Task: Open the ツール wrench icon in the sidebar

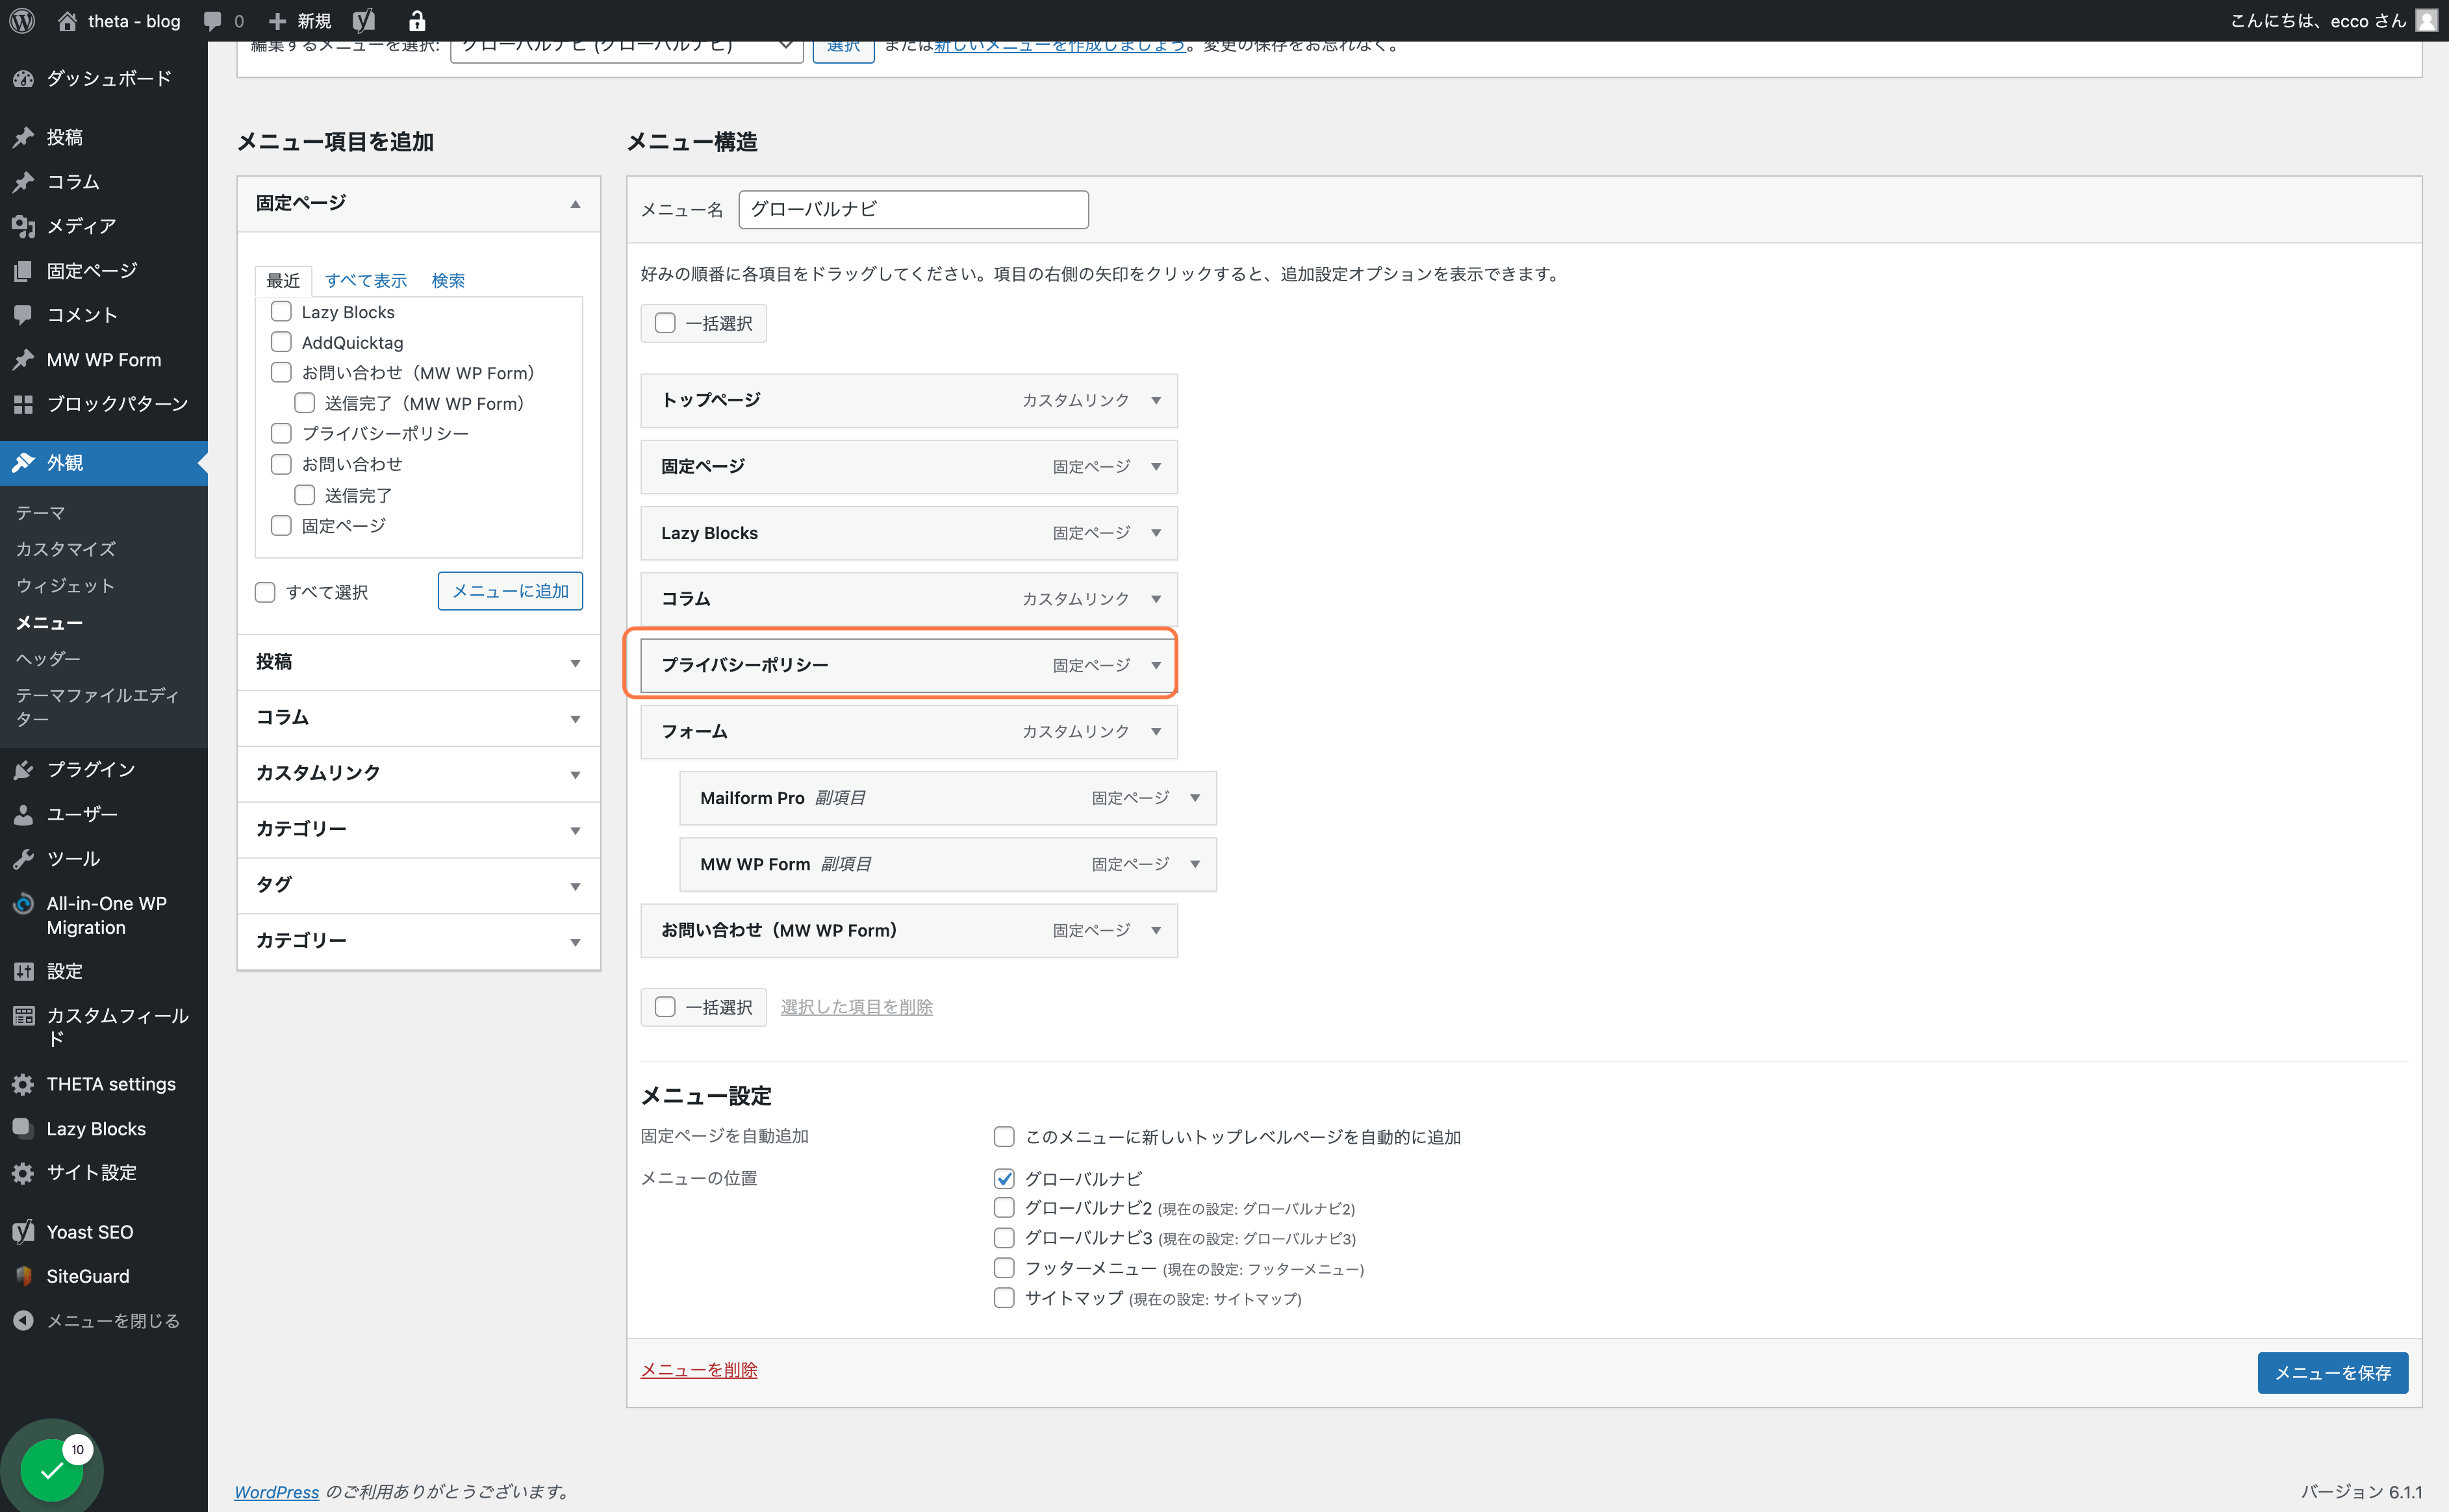Action: (x=23, y=858)
